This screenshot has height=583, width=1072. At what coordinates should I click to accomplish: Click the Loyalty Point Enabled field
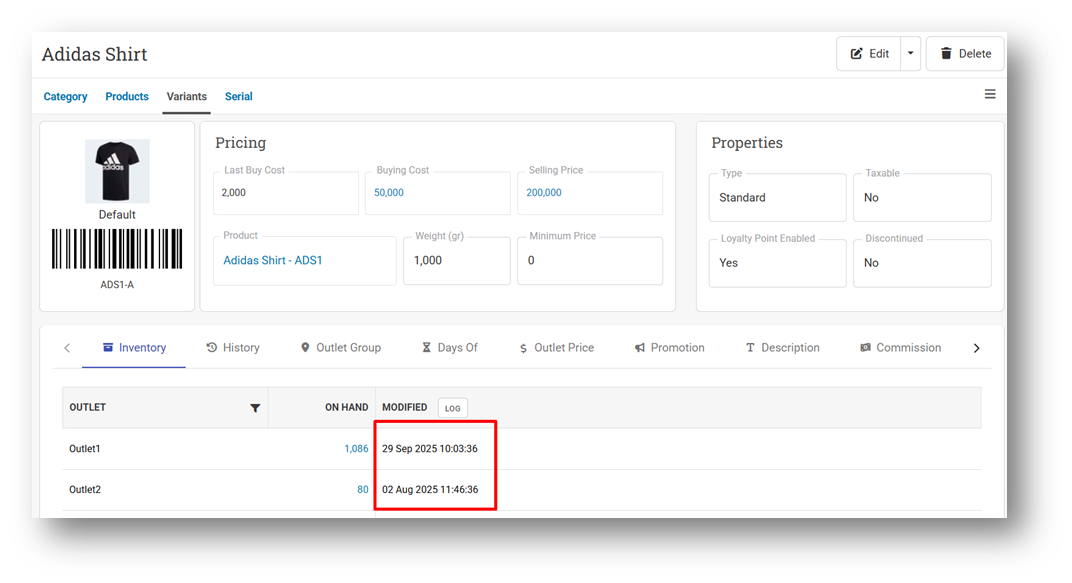[777, 262]
